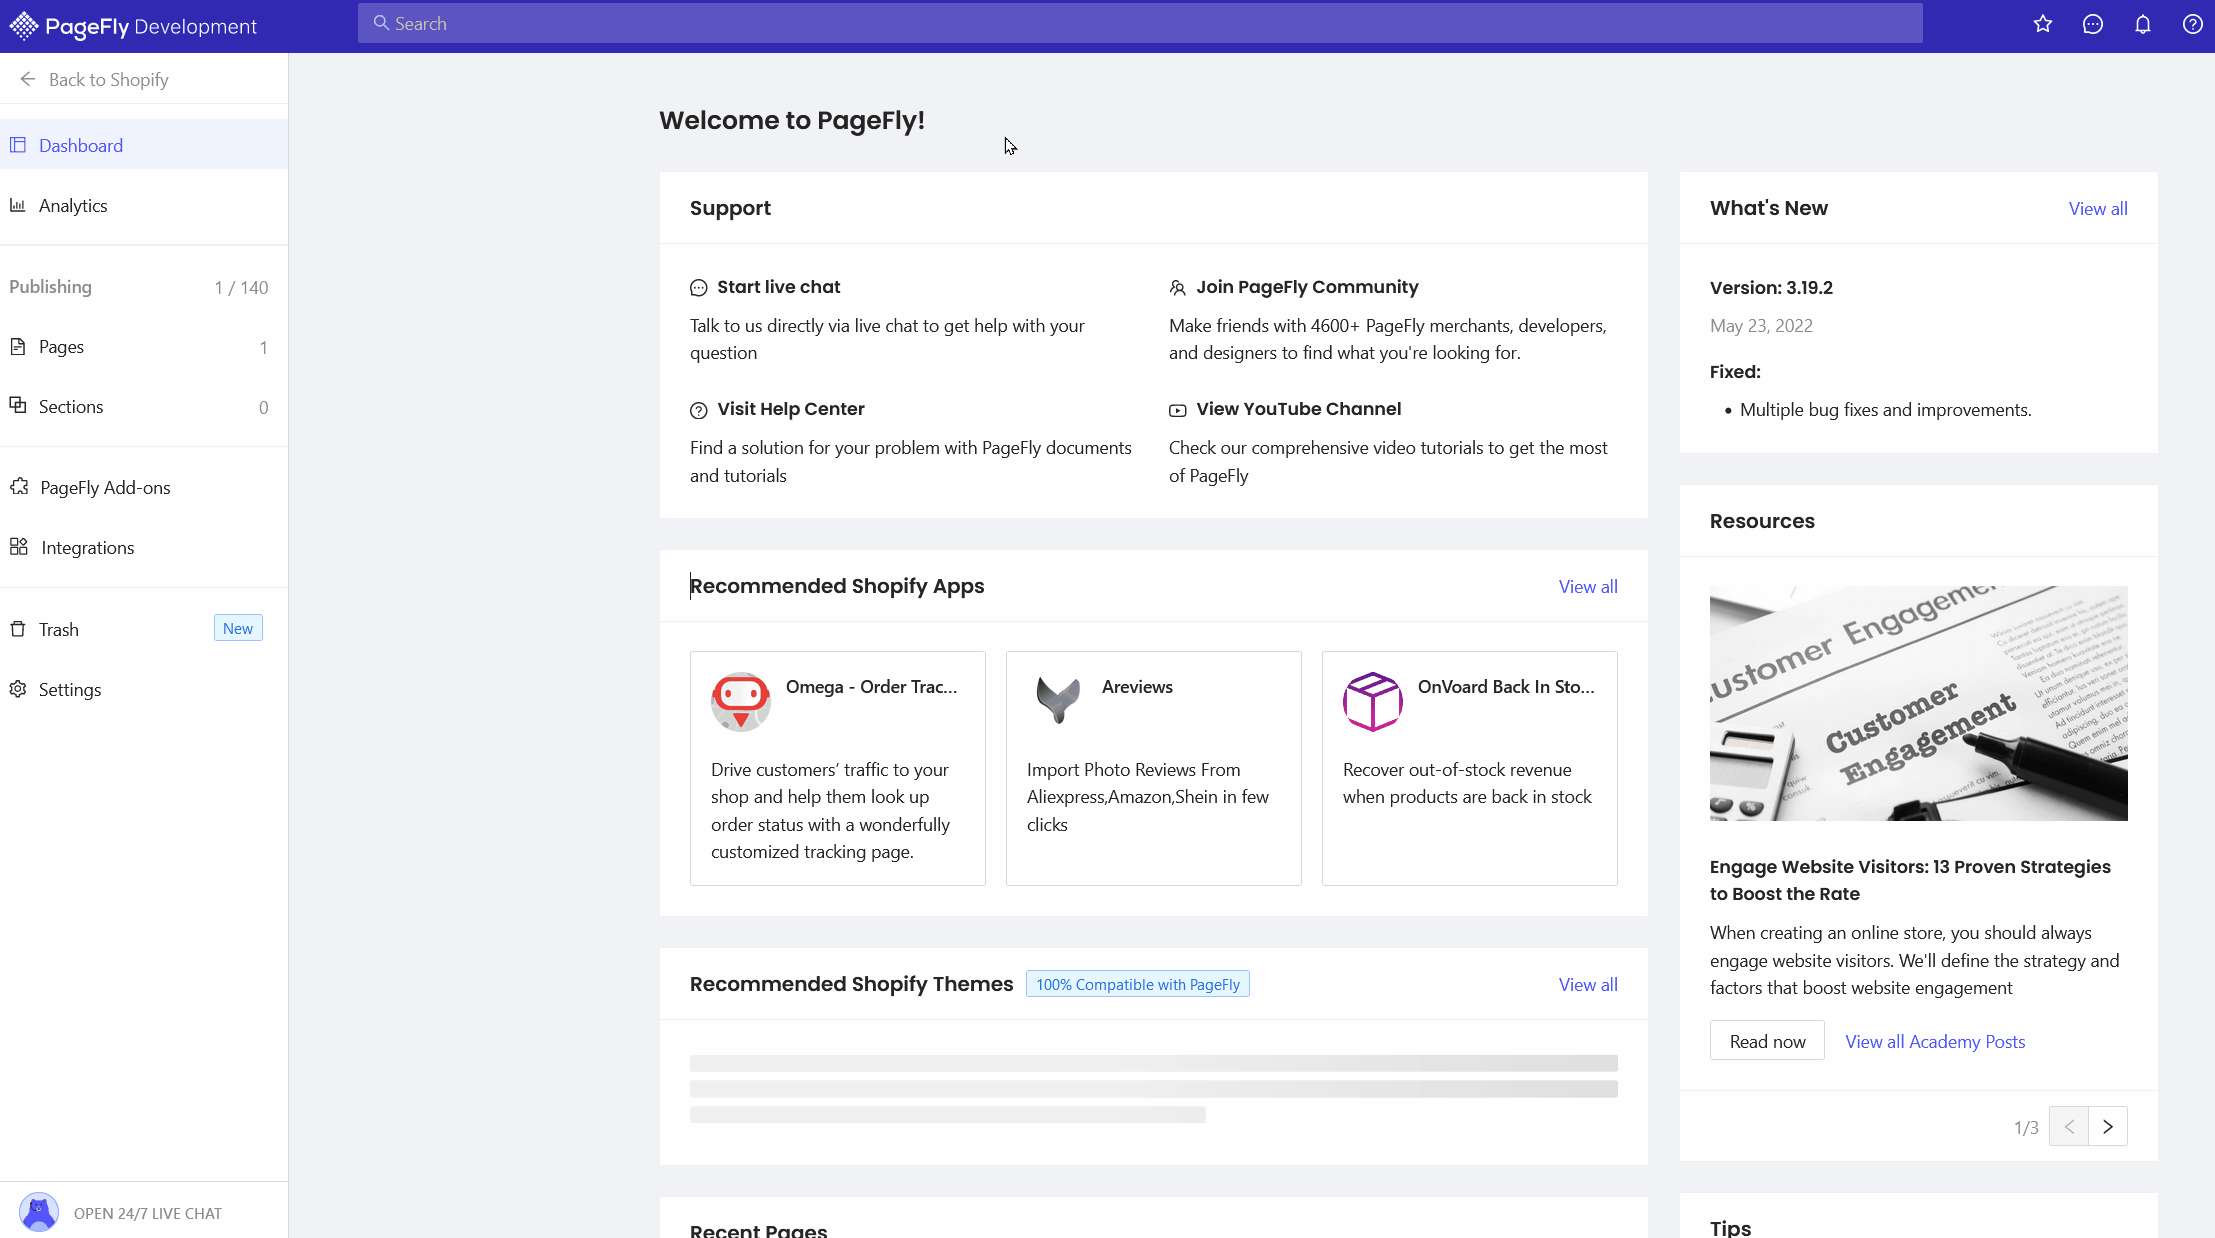This screenshot has width=2215, height=1238.
Task: Click the Visit Help Center question icon
Action: pyautogui.click(x=699, y=410)
